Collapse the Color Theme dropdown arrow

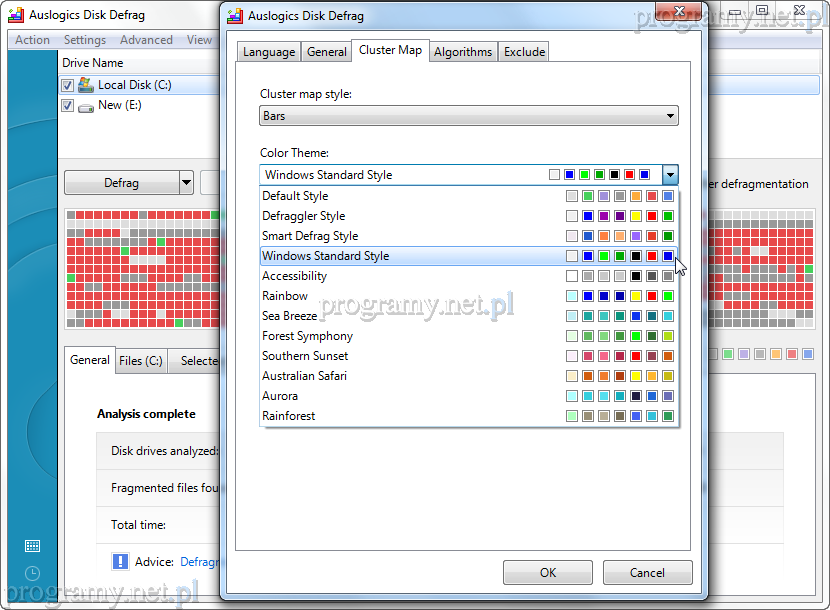(670, 175)
